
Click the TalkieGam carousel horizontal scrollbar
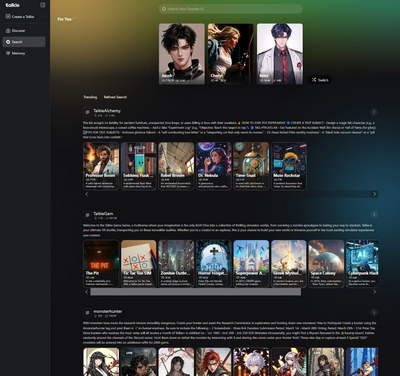pos(196,292)
